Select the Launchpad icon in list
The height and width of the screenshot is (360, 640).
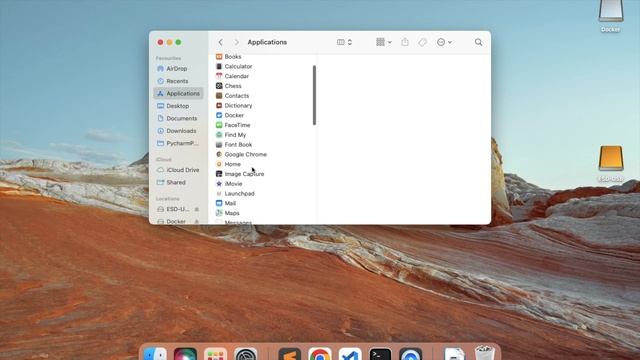pos(219,193)
